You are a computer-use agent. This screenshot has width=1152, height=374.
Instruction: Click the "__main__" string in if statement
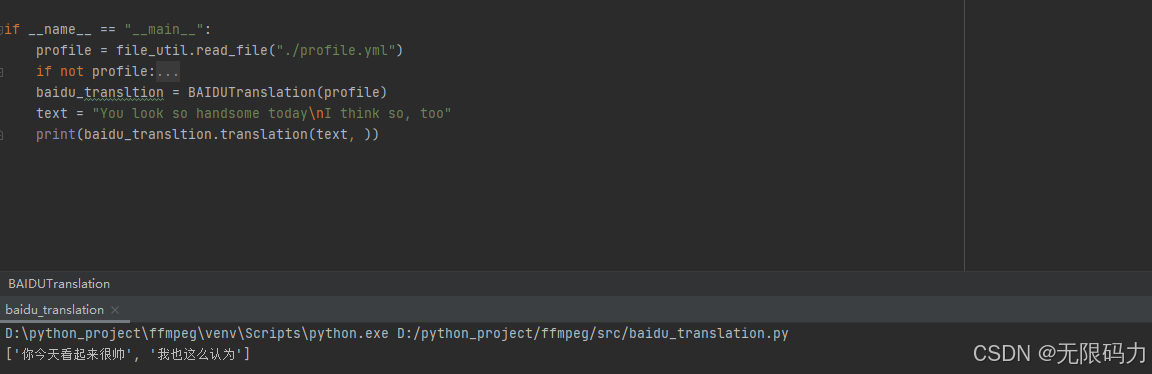(x=164, y=30)
